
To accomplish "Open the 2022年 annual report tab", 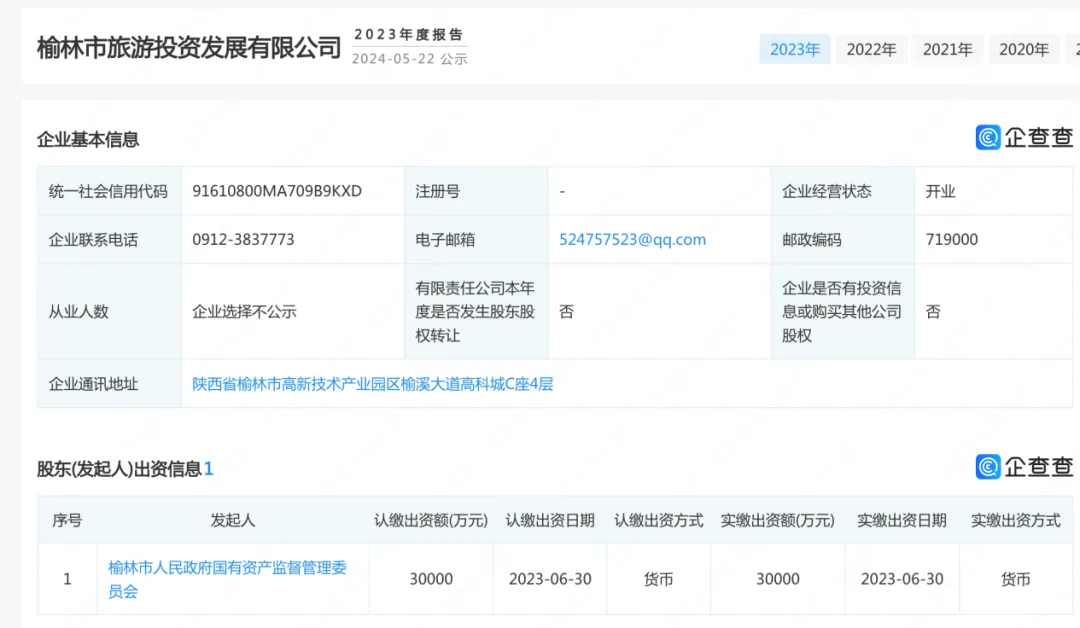I will [871, 49].
